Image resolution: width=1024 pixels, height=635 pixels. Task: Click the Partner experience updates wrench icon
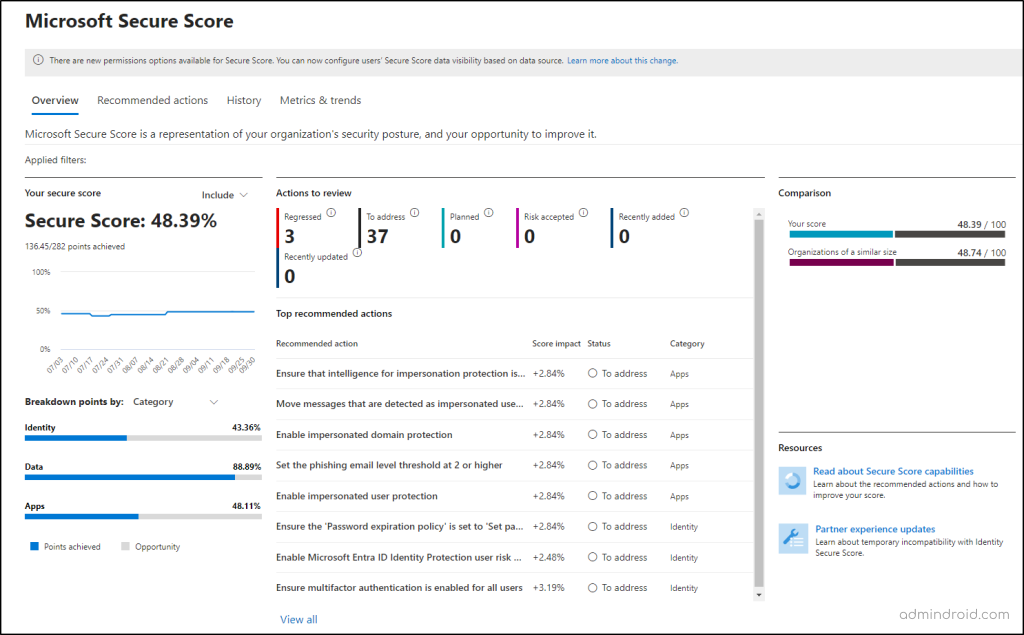(x=793, y=538)
